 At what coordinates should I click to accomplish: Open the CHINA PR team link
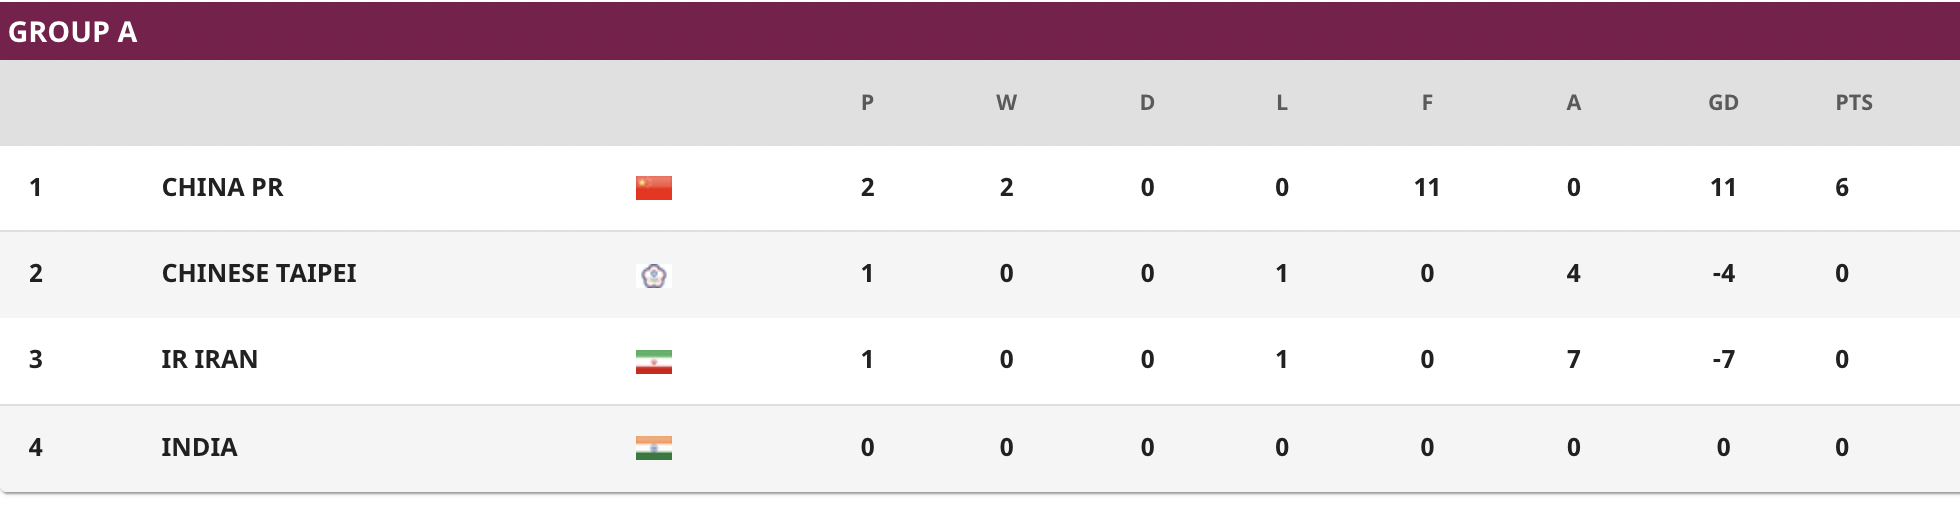(222, 187)
